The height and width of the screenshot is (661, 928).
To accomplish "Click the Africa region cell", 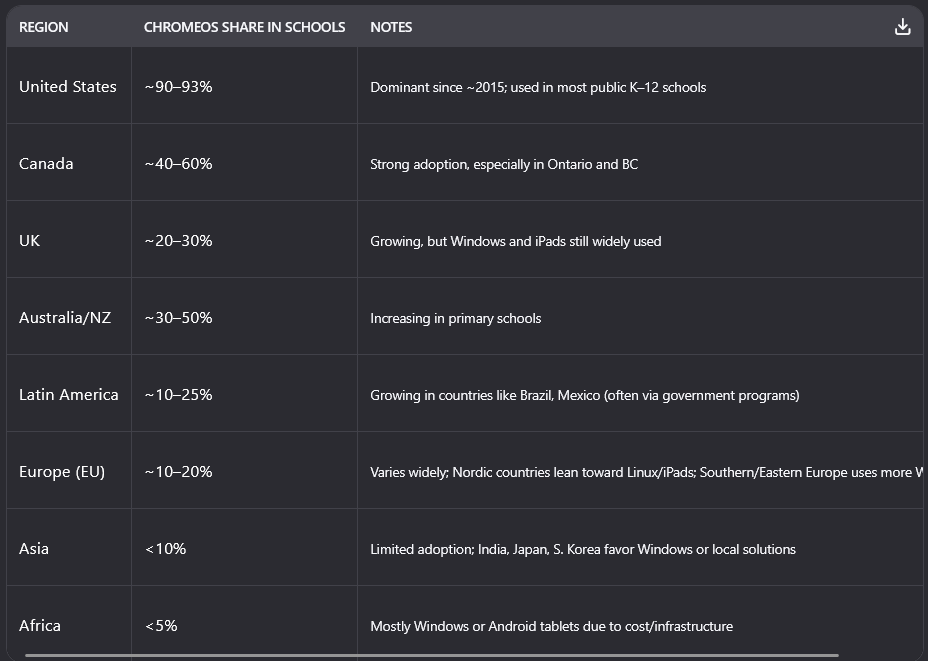I will (40, 626).
